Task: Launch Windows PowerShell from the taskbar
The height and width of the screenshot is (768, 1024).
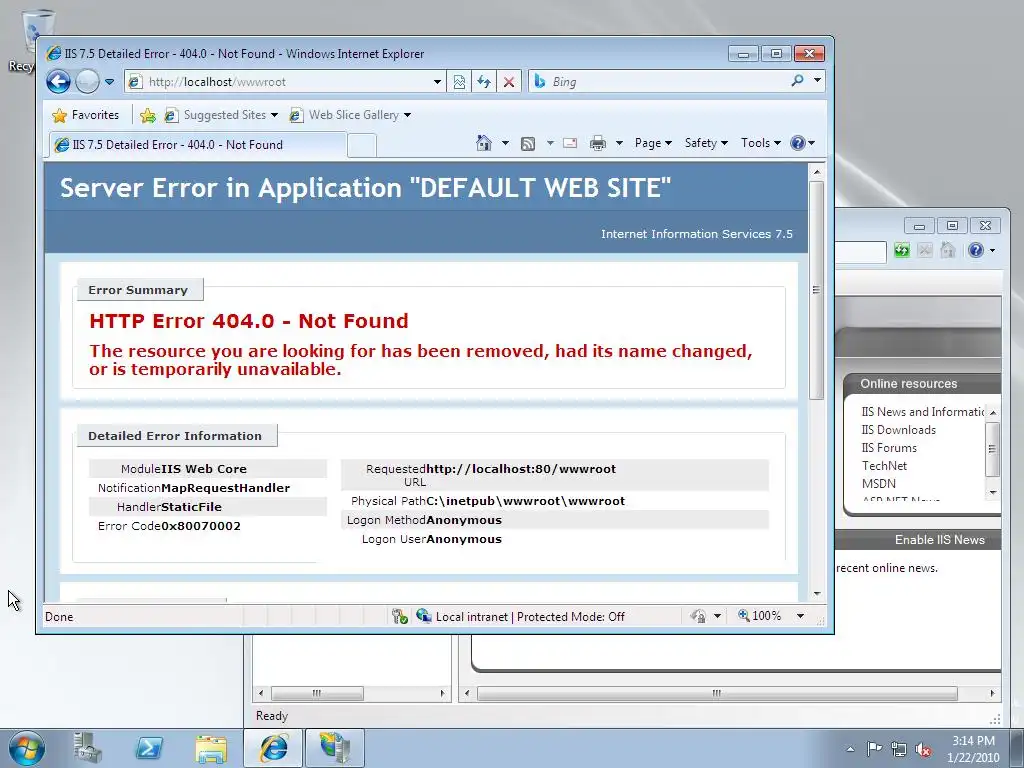Action: coord(148,748)
